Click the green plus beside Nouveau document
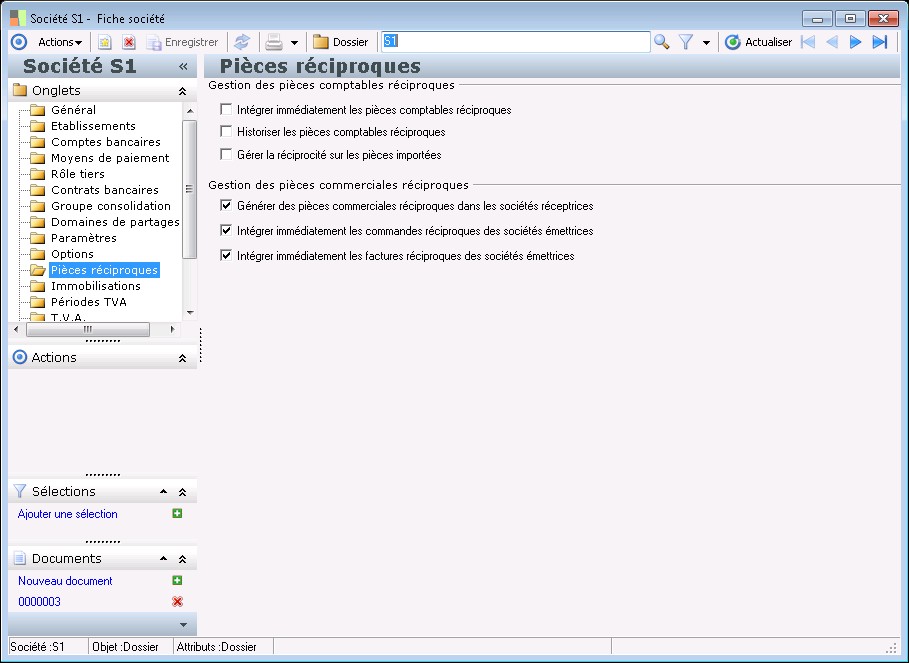Screen dimensions: 909x663 [x=177, y=580]
